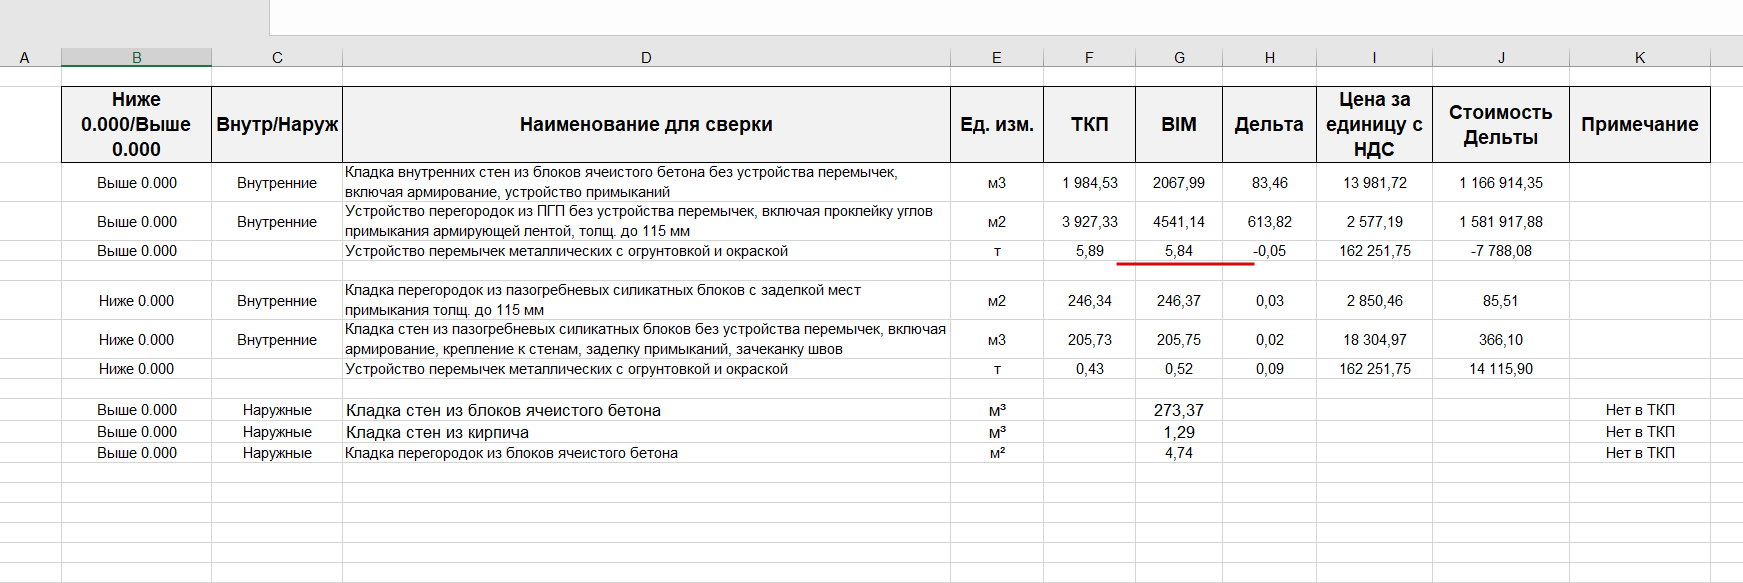
Task: Select unit cell 'м3' in 205,73 row
Action: click(997, 340)
